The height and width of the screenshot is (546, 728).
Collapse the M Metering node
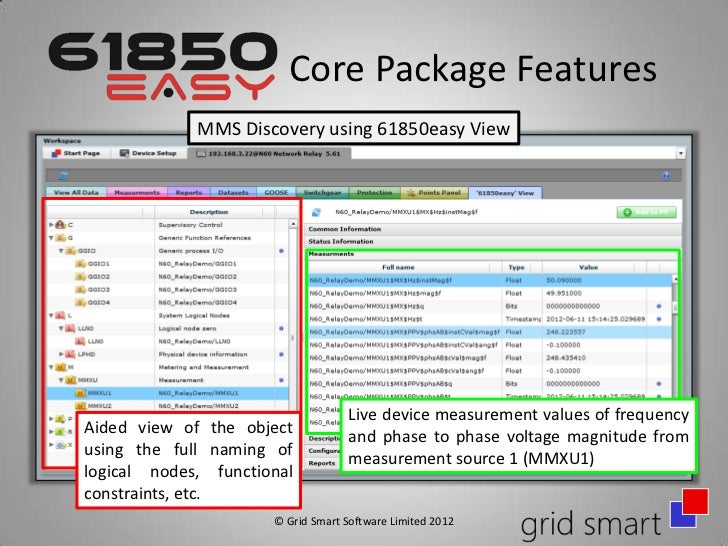point(51,367)
